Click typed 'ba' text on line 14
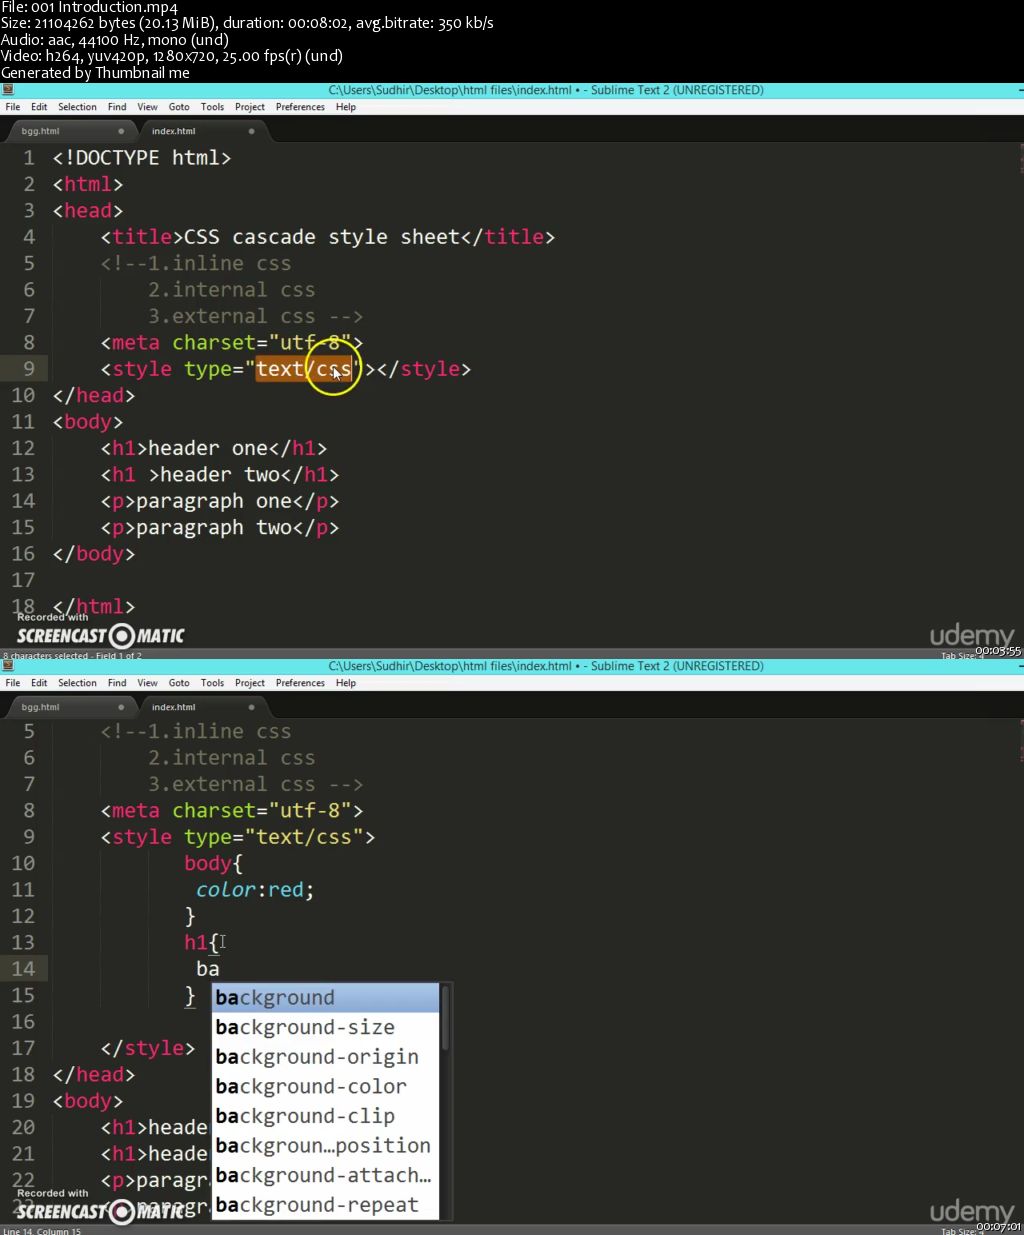 tap(208, 969)
